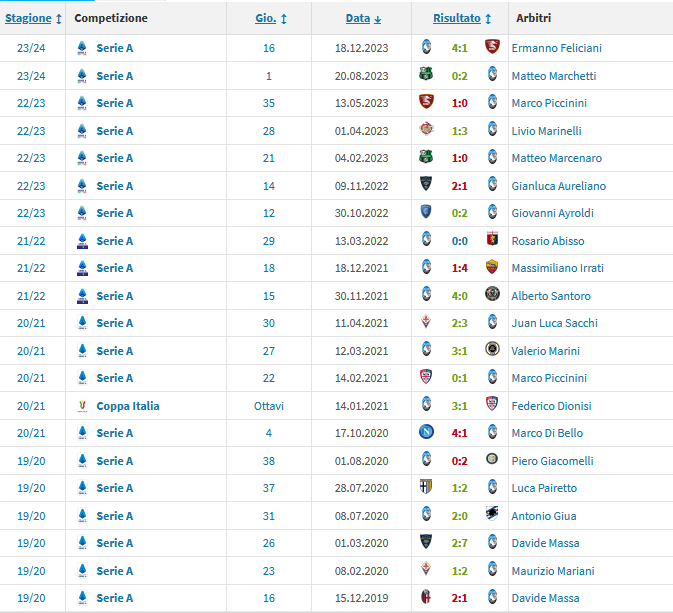Click the Cagliari crest in the 14.02.2021 row

click(427, 378)
